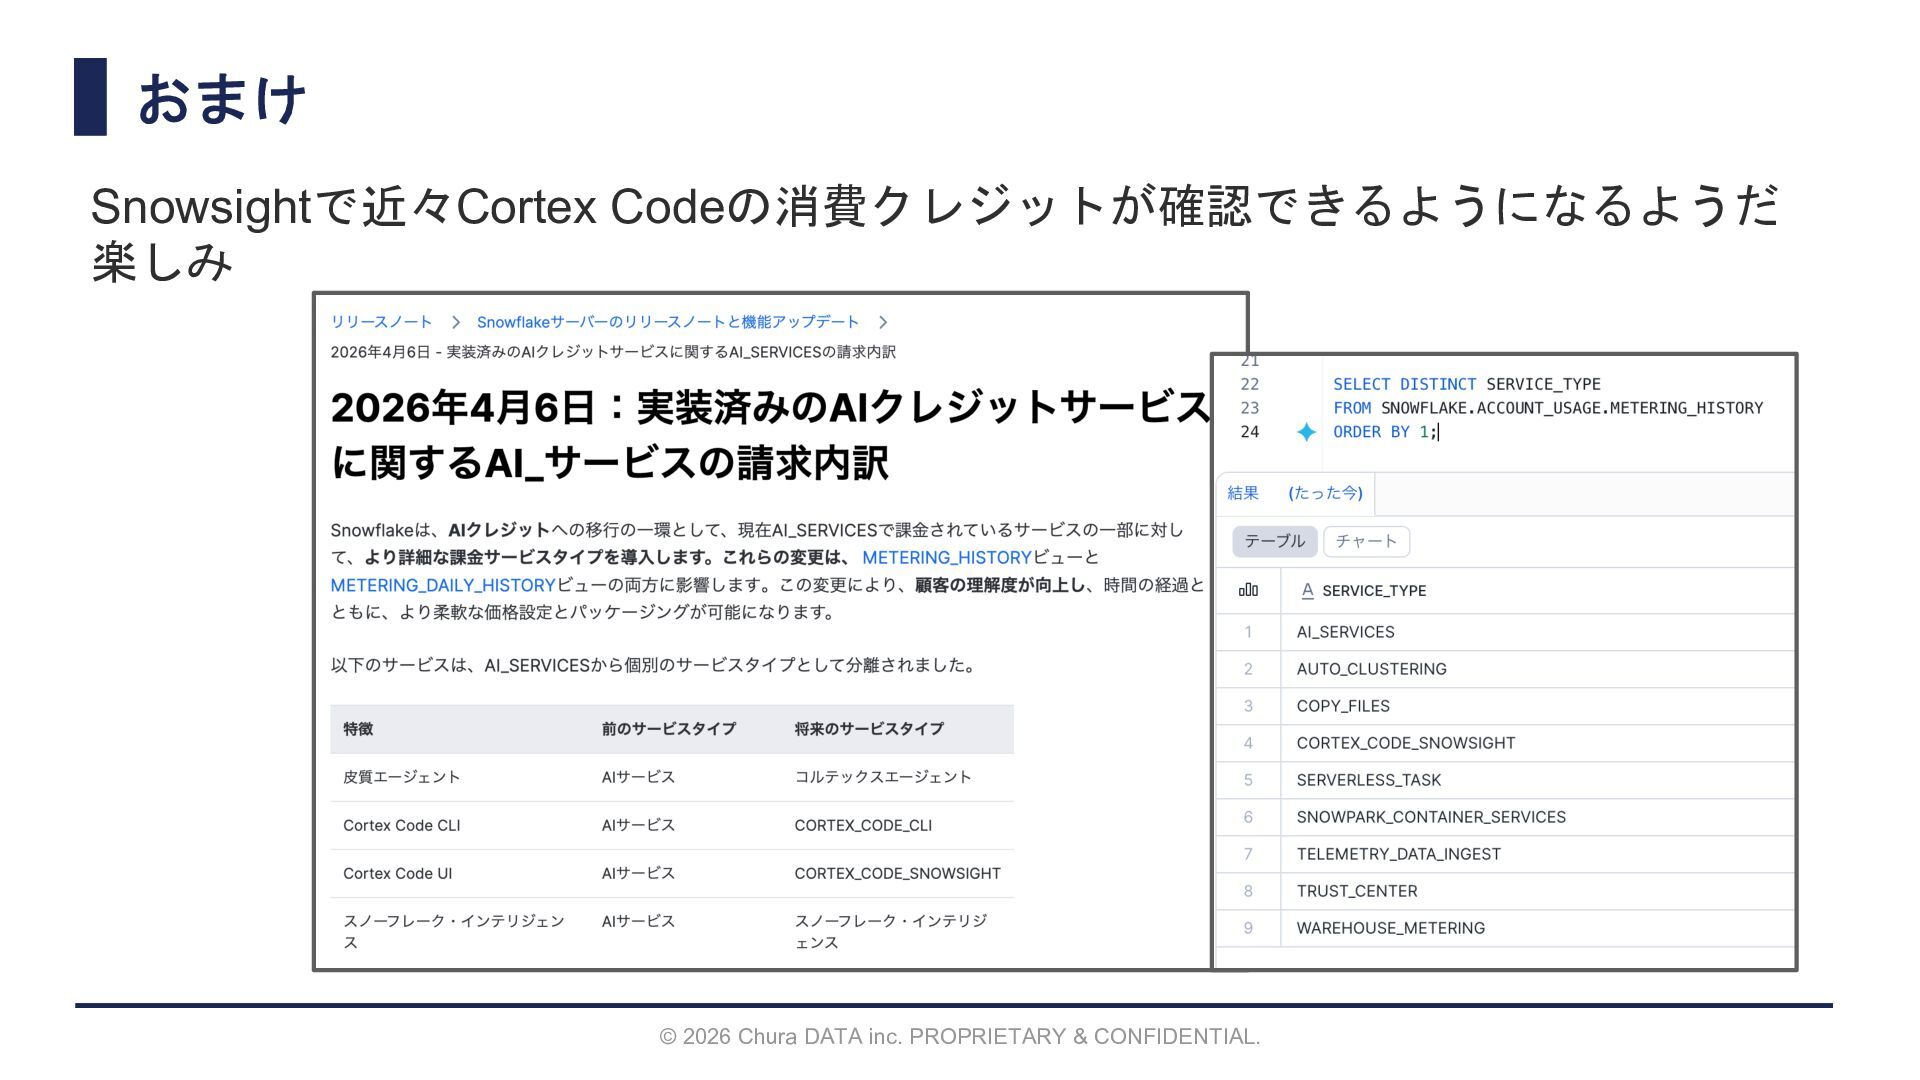The height and width of the screenshot is (1080, 1920).
Task: Switch to the チャート view
Action: (1366, 541)
